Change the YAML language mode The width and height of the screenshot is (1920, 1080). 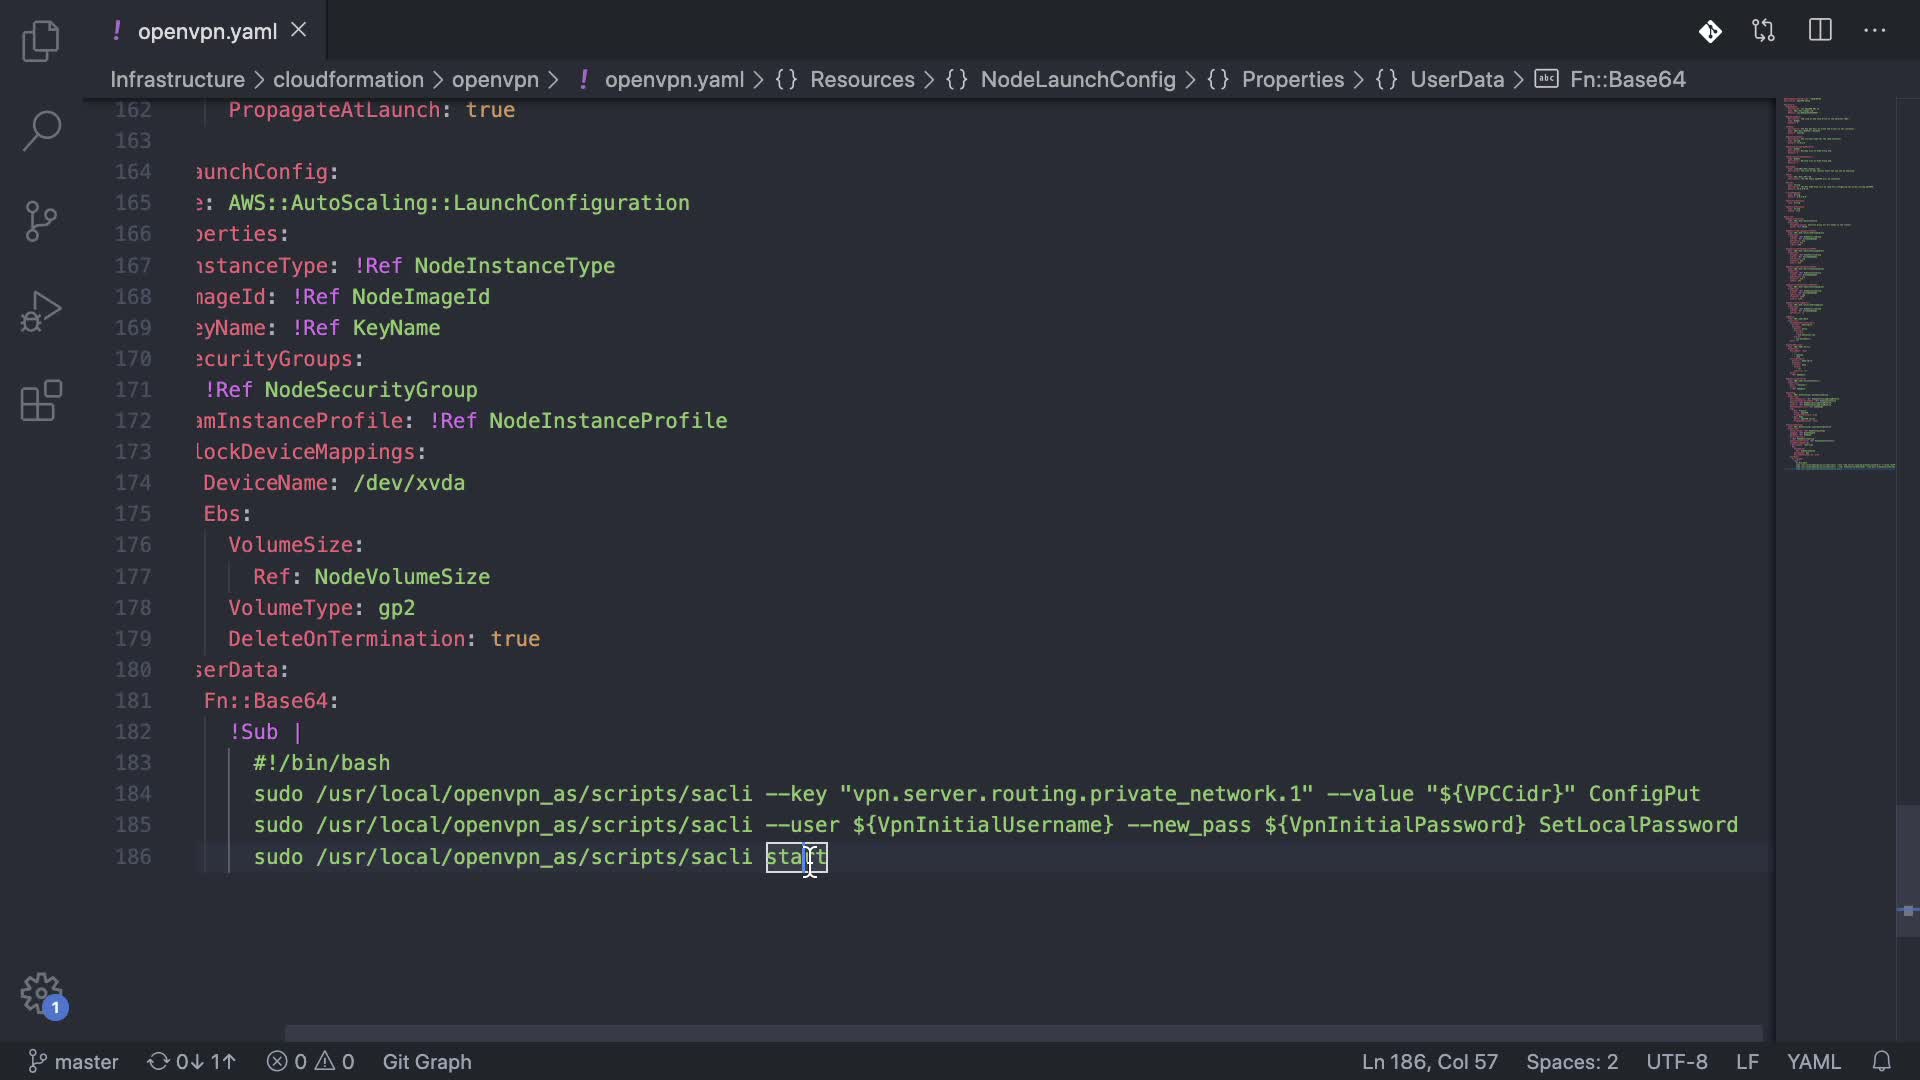pos(1813,1061)
